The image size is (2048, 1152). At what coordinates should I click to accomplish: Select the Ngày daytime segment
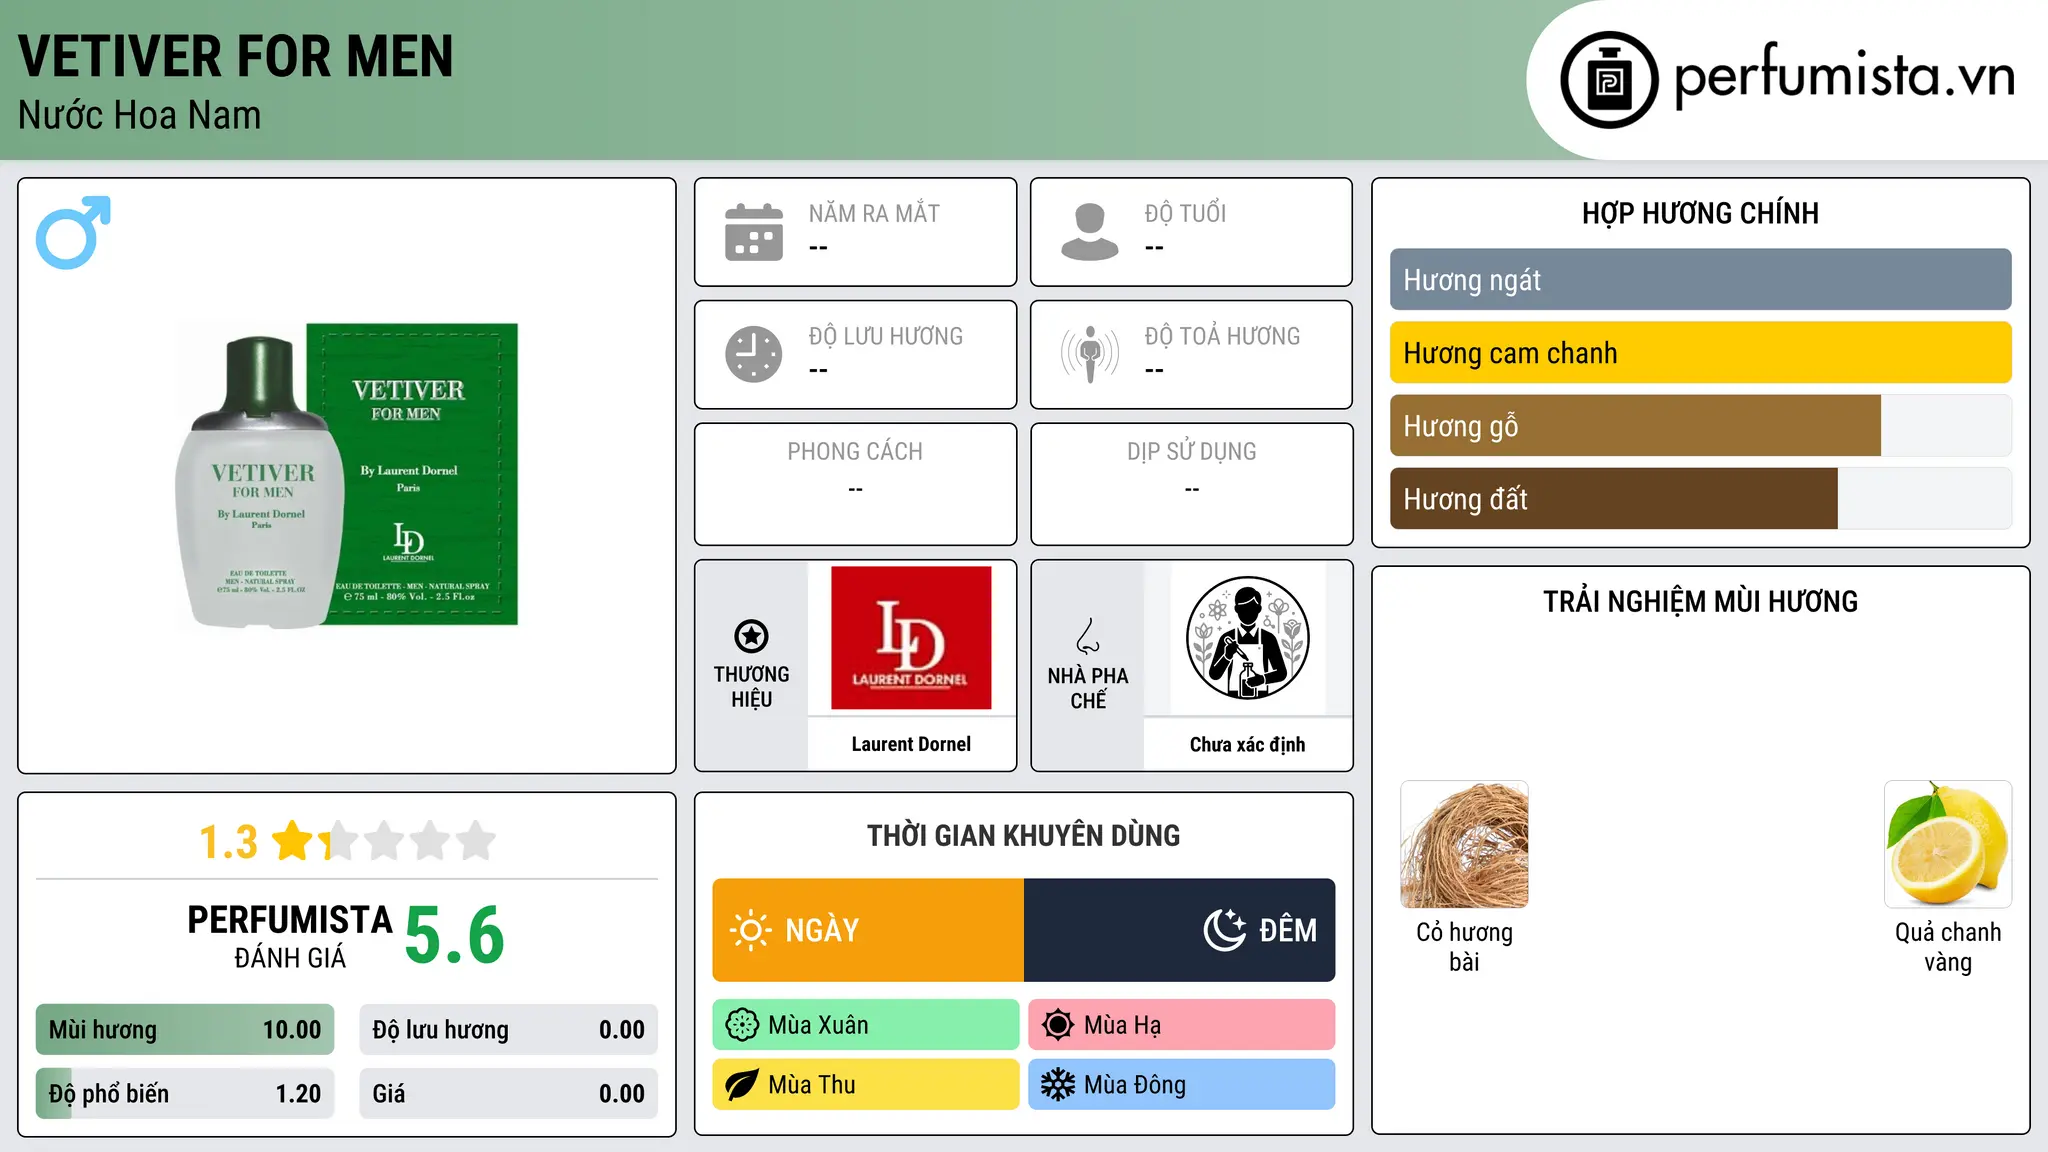[x=868, y=930]
